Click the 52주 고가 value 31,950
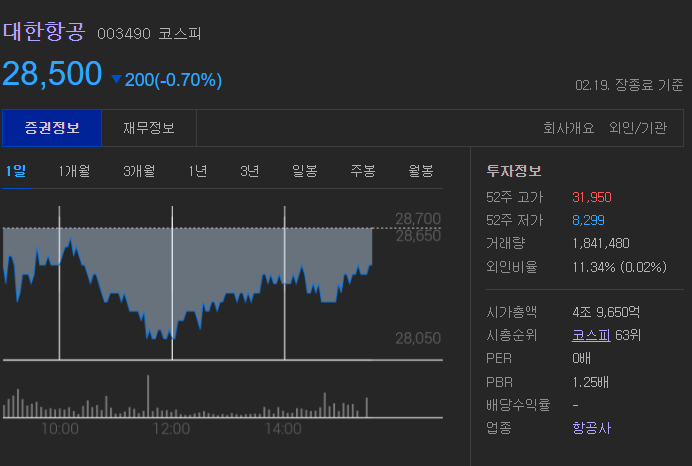 pyautogui.click(x=592, y=197)
